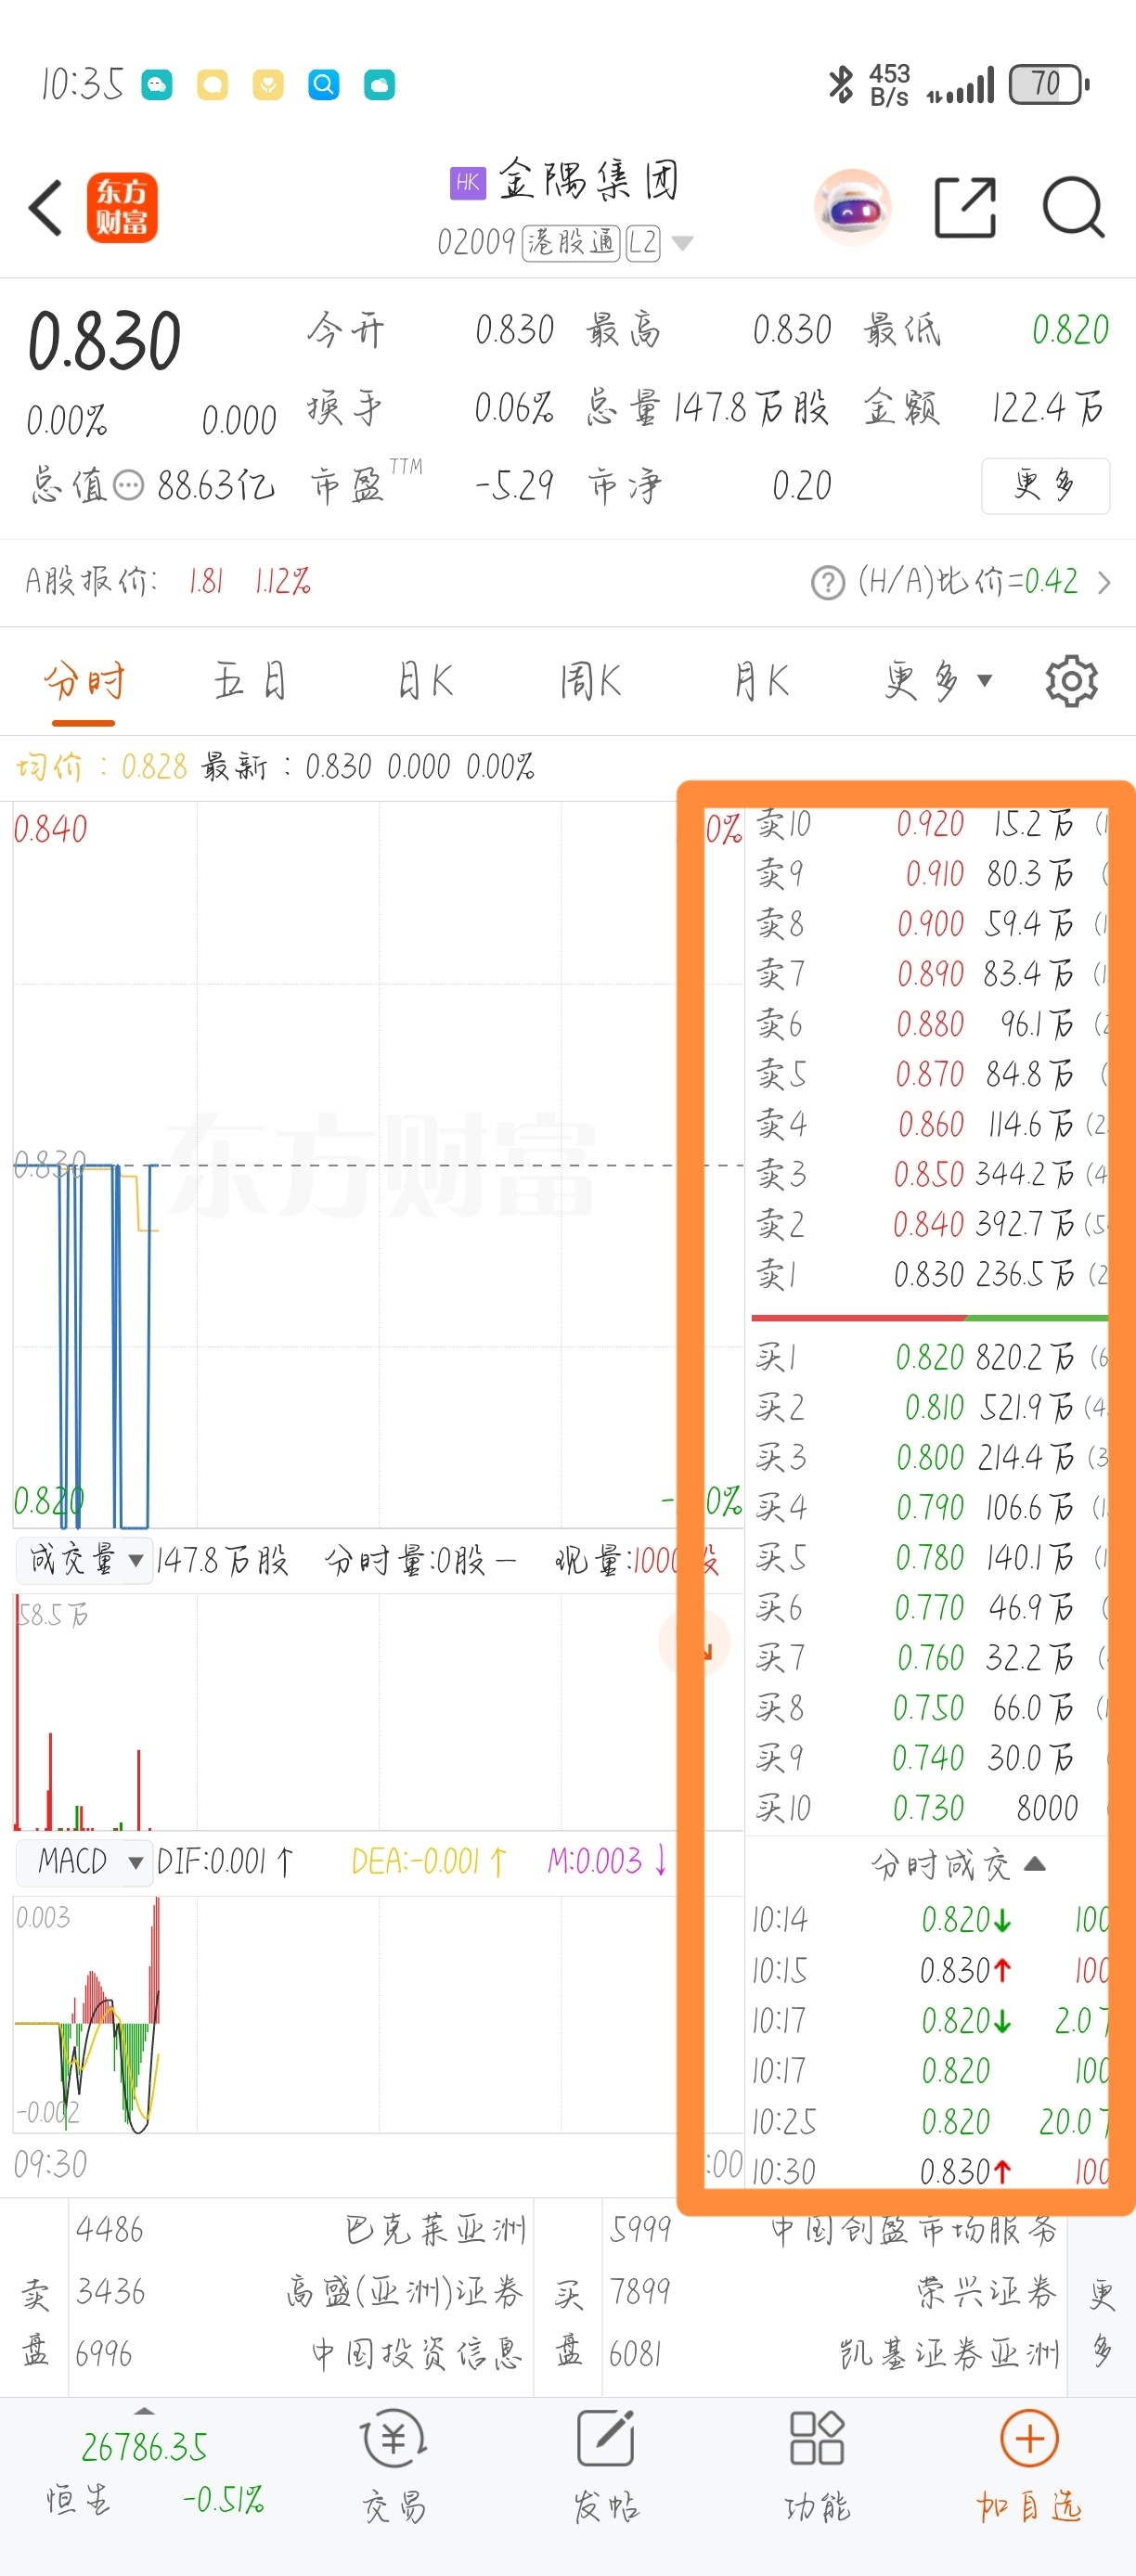Switch to the 月K tab
The width and height of the screenshot is (1136, 2576).
coord(761,682)
